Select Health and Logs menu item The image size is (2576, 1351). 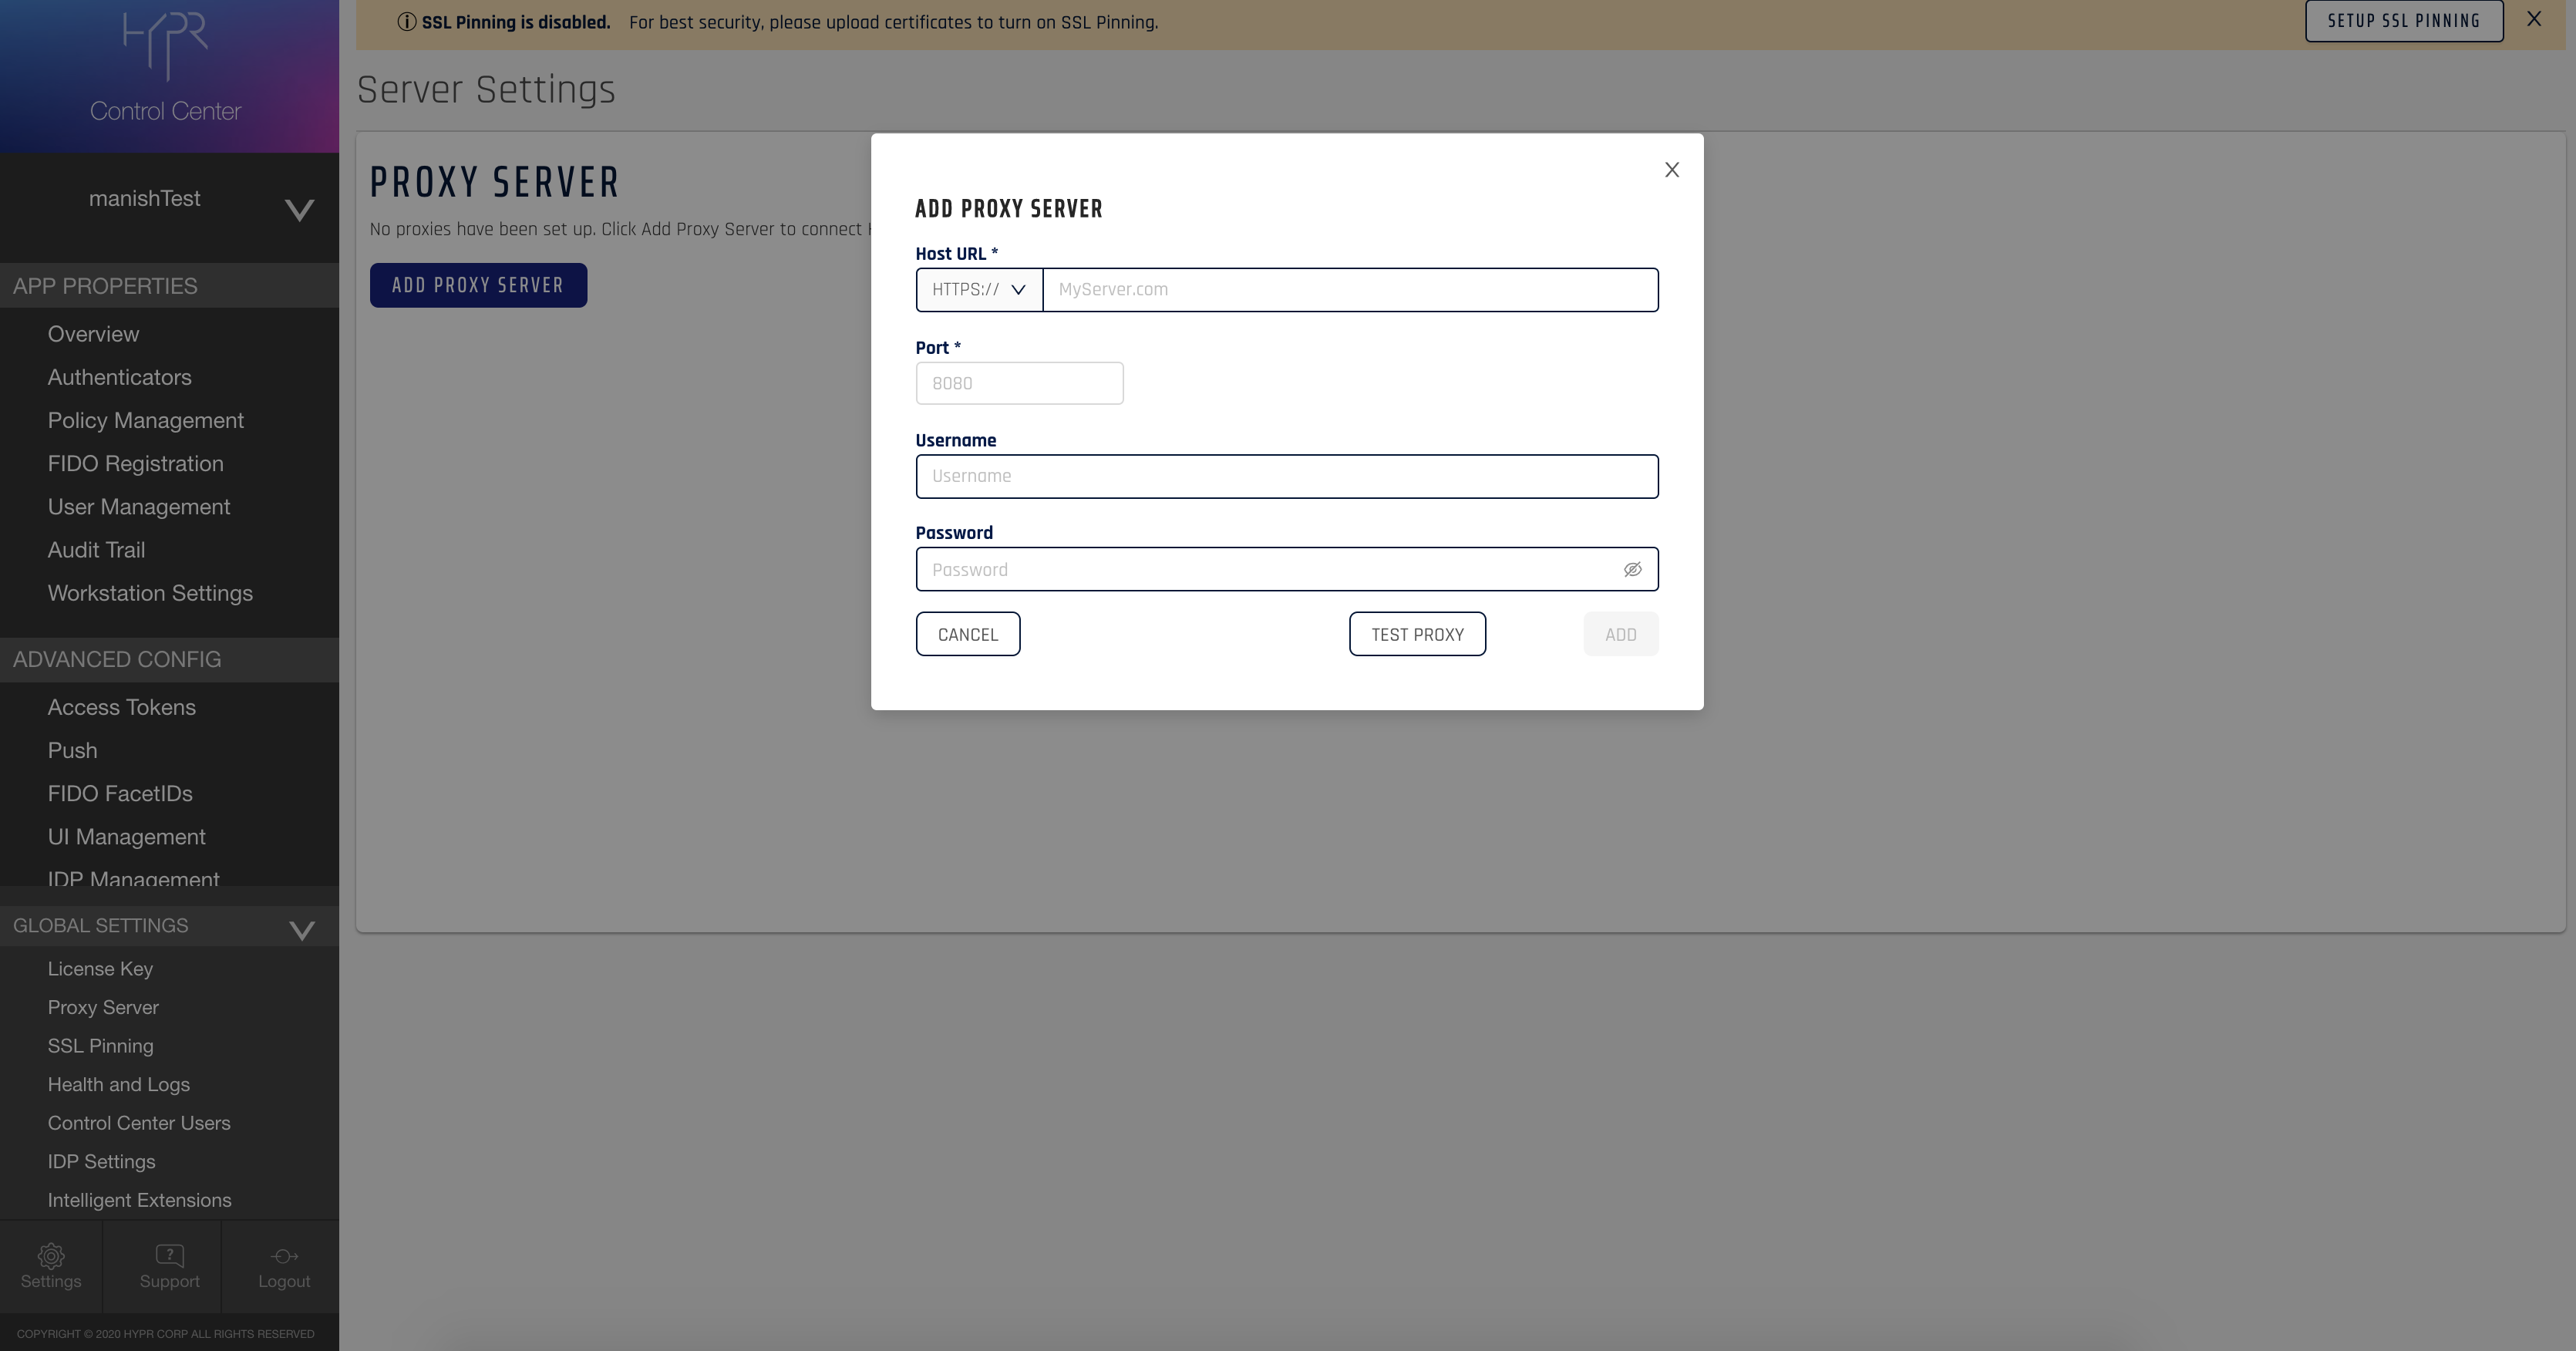pyautogui.click(x=118, y=1085)
